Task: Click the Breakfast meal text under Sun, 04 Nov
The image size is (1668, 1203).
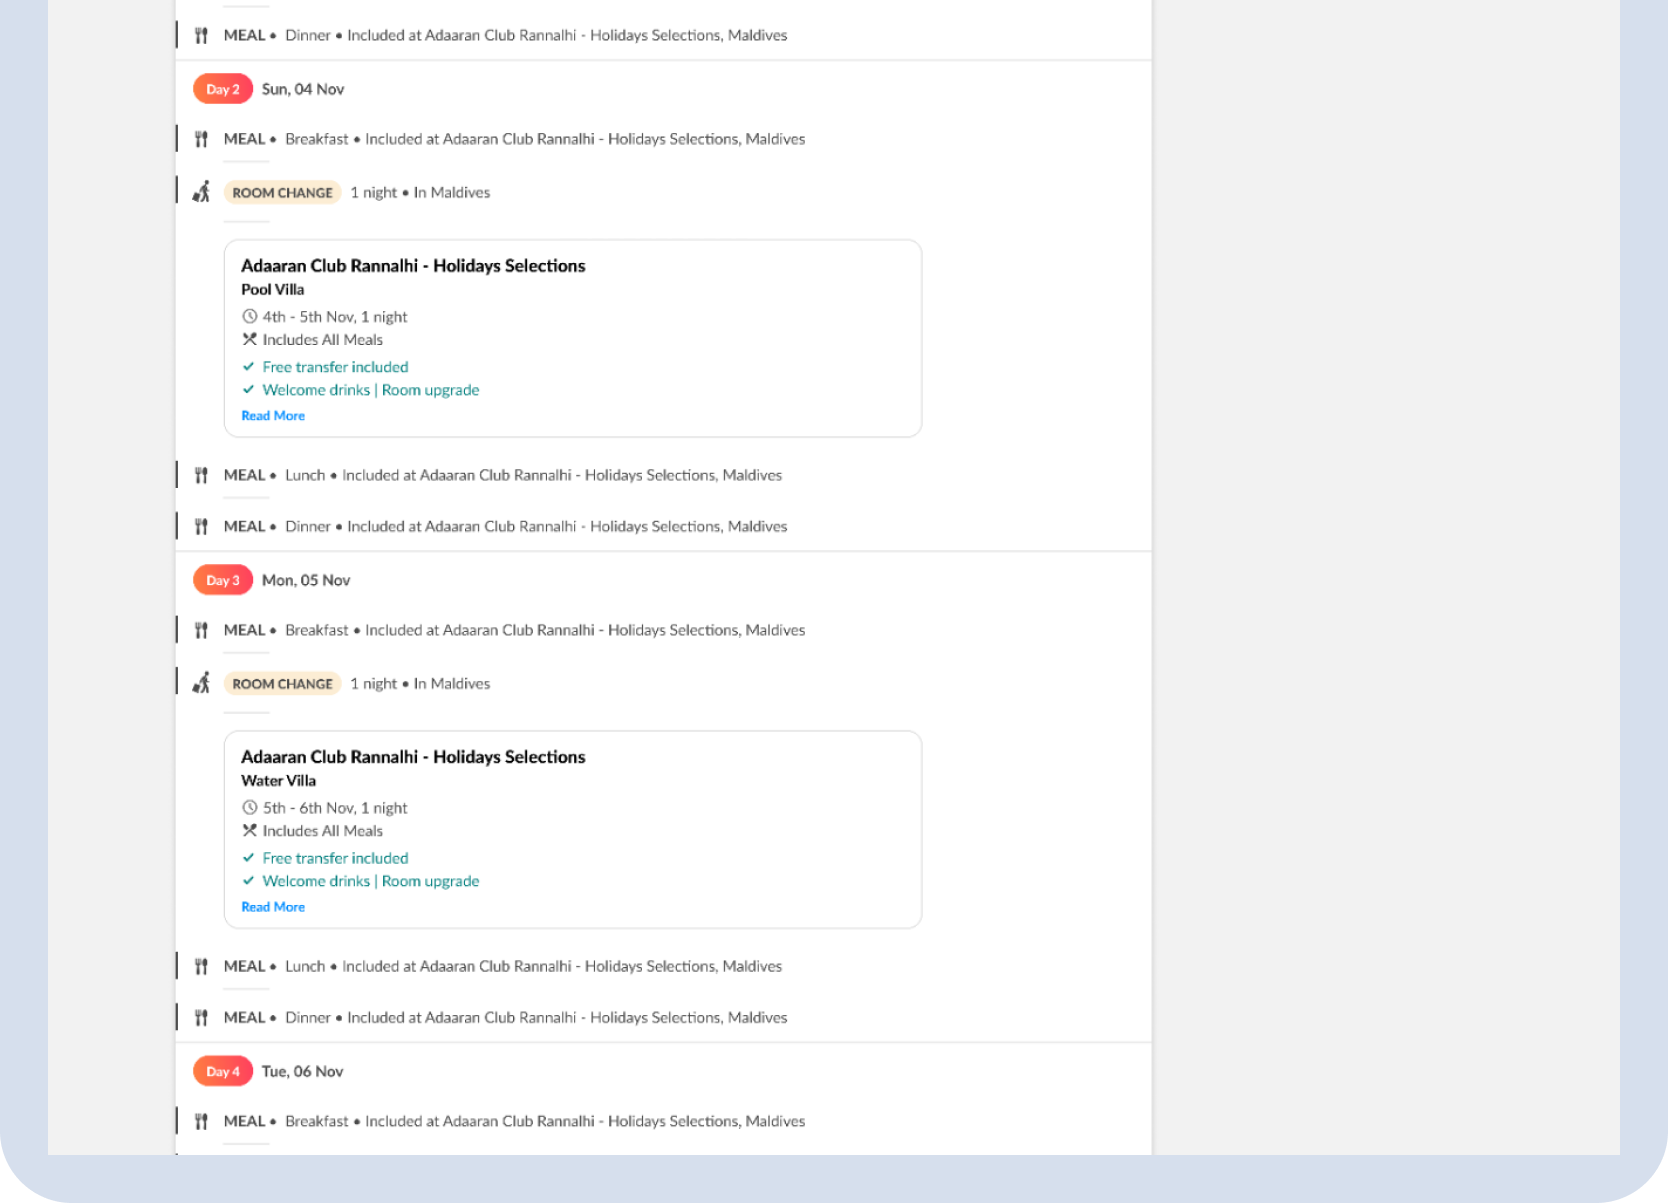Action: click(545, 139)
